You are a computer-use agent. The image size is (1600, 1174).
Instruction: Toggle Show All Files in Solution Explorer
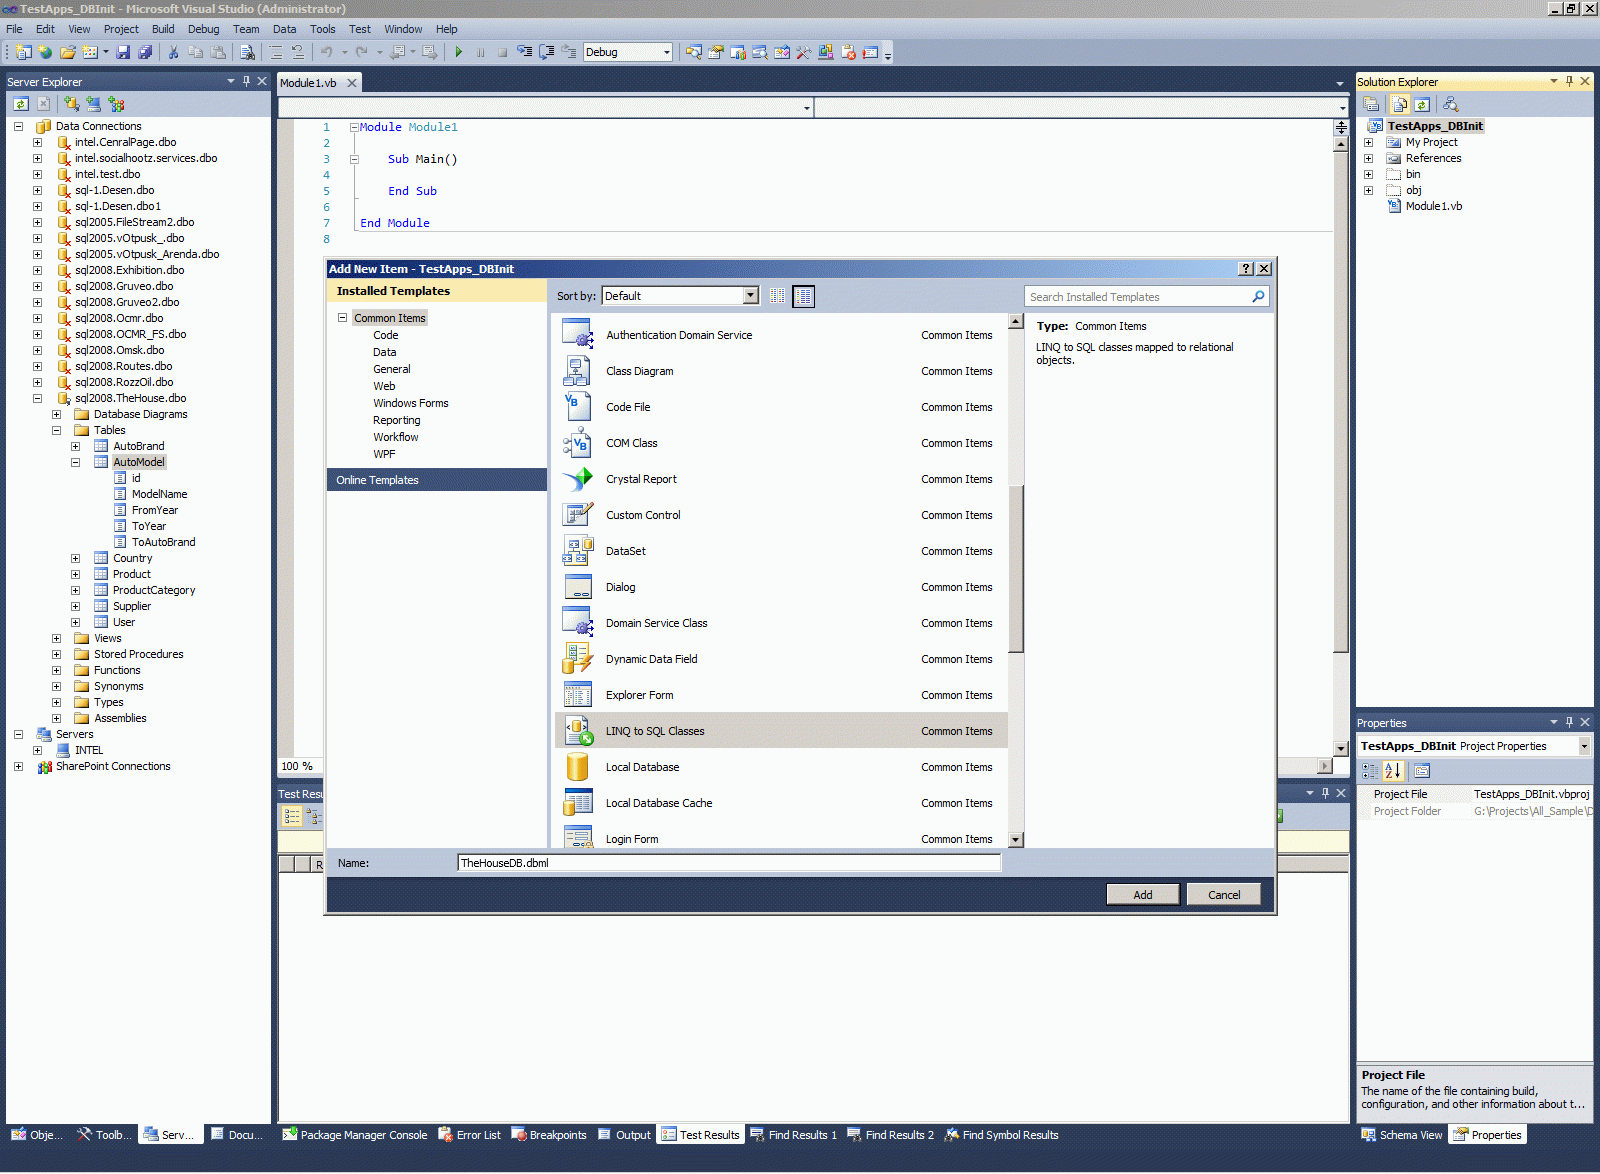click(1400, 104)
